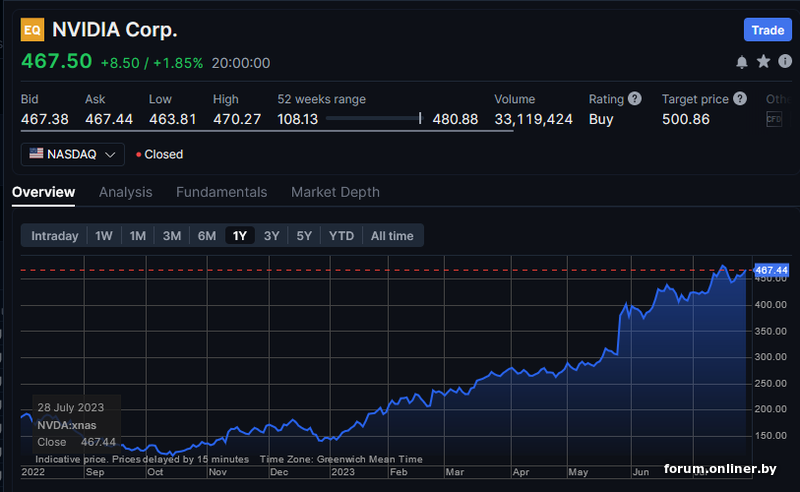This screenshot has width=800, height=492.
Task: Click the US flag icon beside NASDAQ
Action: (36, 154)
